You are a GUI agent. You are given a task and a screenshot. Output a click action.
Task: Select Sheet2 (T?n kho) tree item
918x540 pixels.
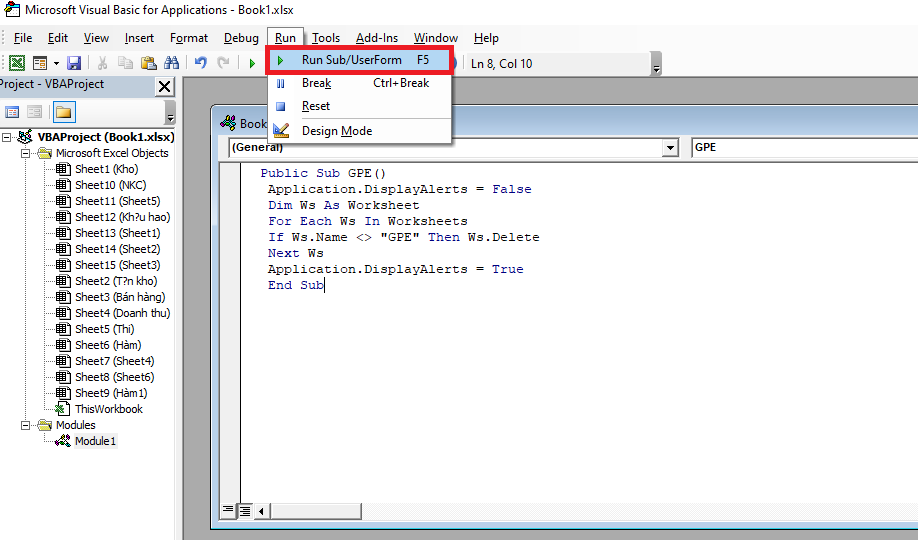(116, 281)
